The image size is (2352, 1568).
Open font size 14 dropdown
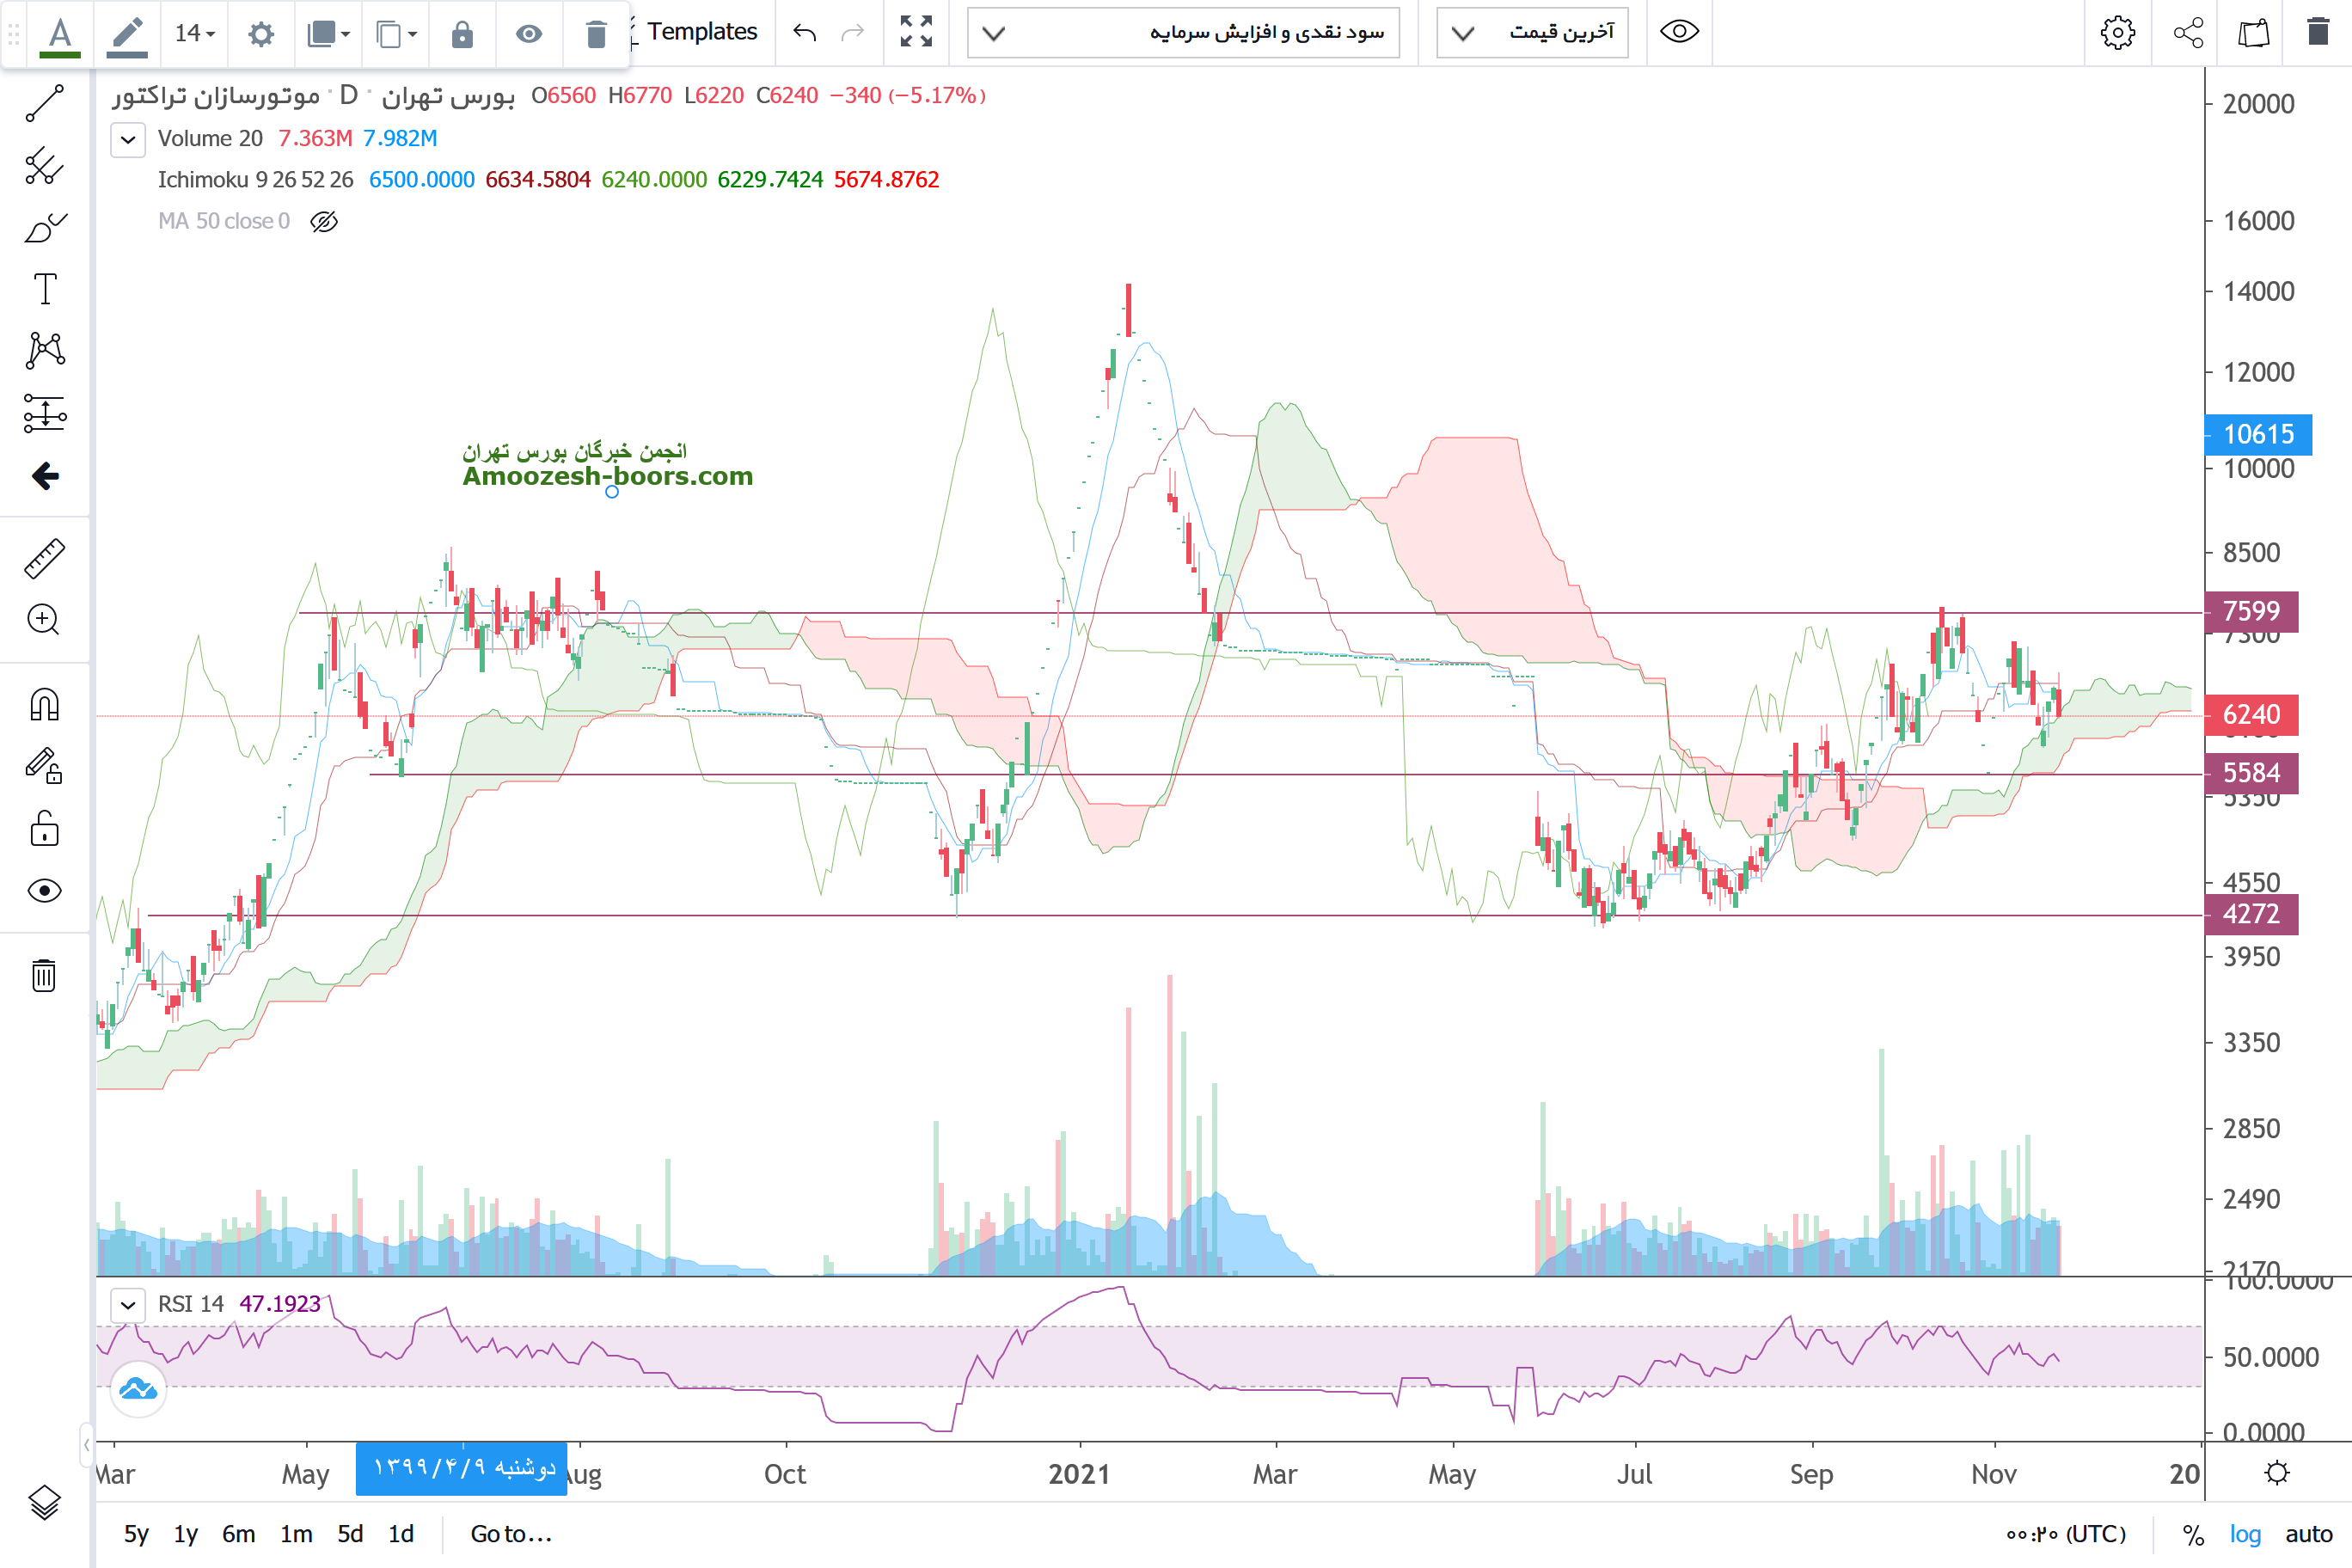coord(194,33)
